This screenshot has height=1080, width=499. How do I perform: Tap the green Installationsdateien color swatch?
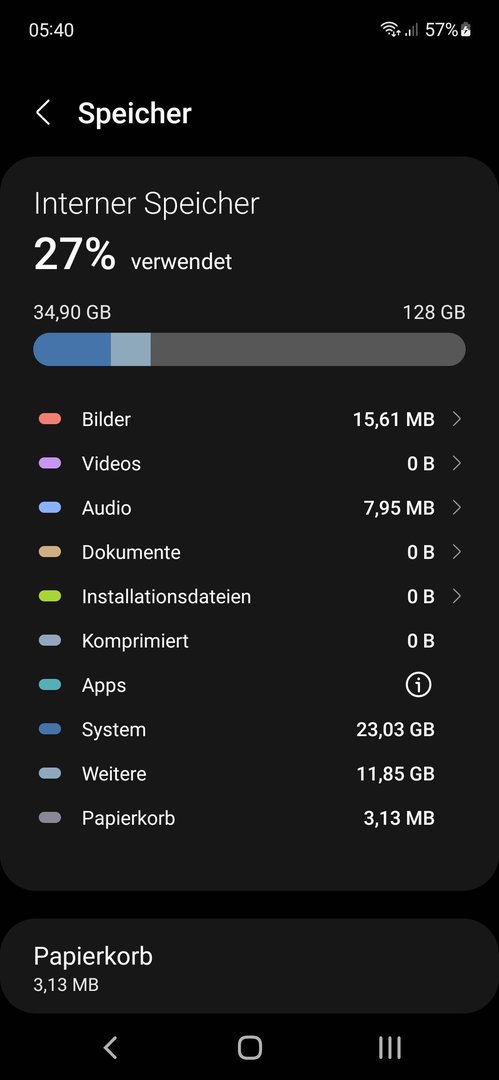click(x=50, y=596)
